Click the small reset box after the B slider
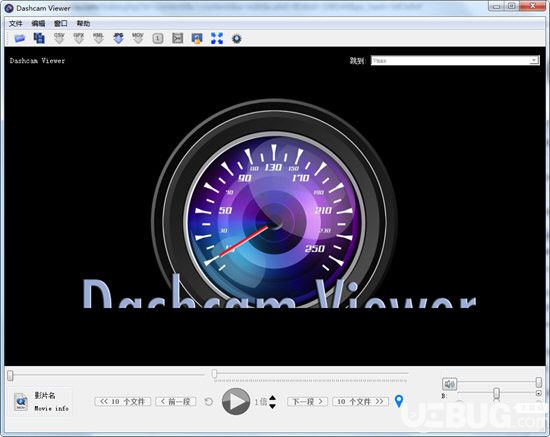Screen dimensions: 550x437 pos(539,393)
